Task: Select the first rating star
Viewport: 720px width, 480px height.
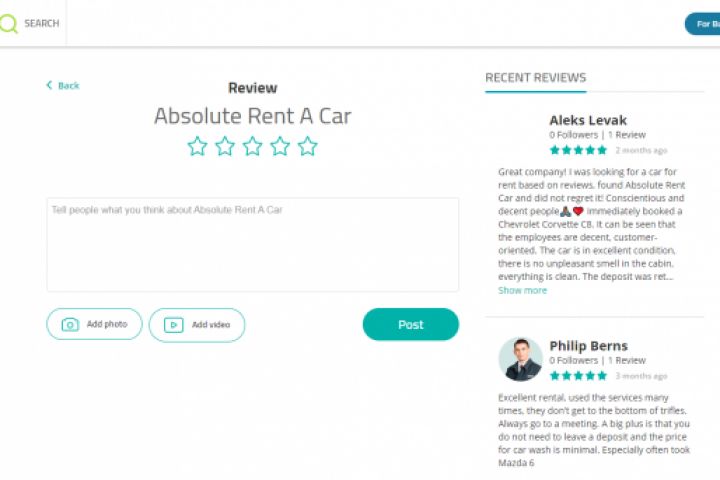Action: (197, 147)
